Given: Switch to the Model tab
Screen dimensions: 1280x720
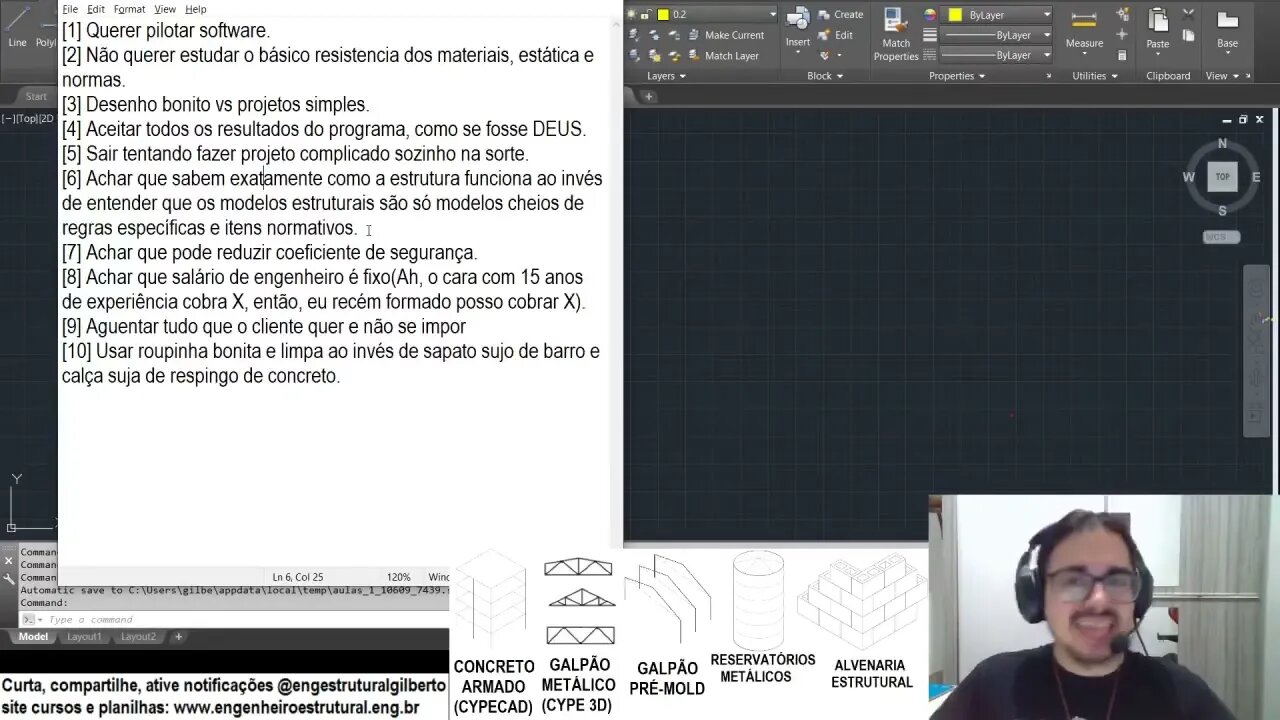Looking at the screenshot, I should (x=33, y=637).
